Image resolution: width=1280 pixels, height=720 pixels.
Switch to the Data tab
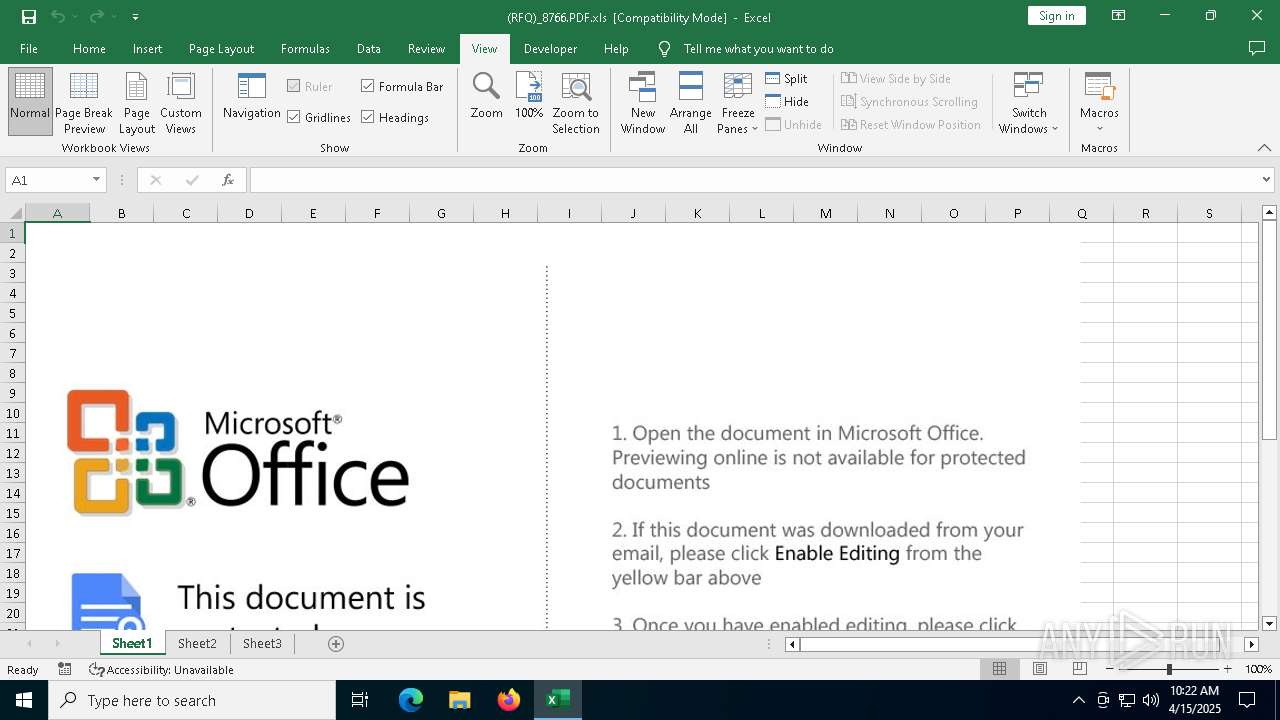369,48
